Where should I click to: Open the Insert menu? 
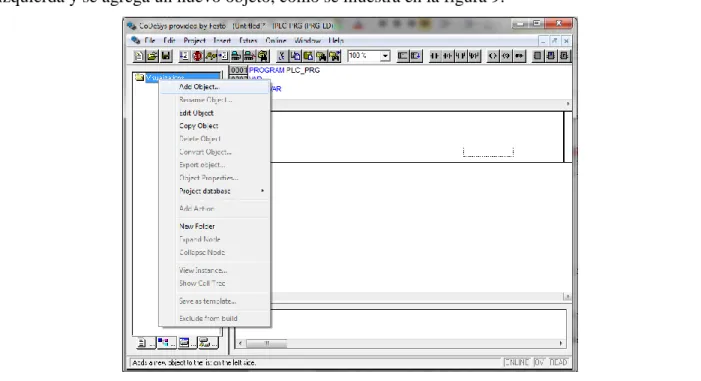click(x=222, y=41)
